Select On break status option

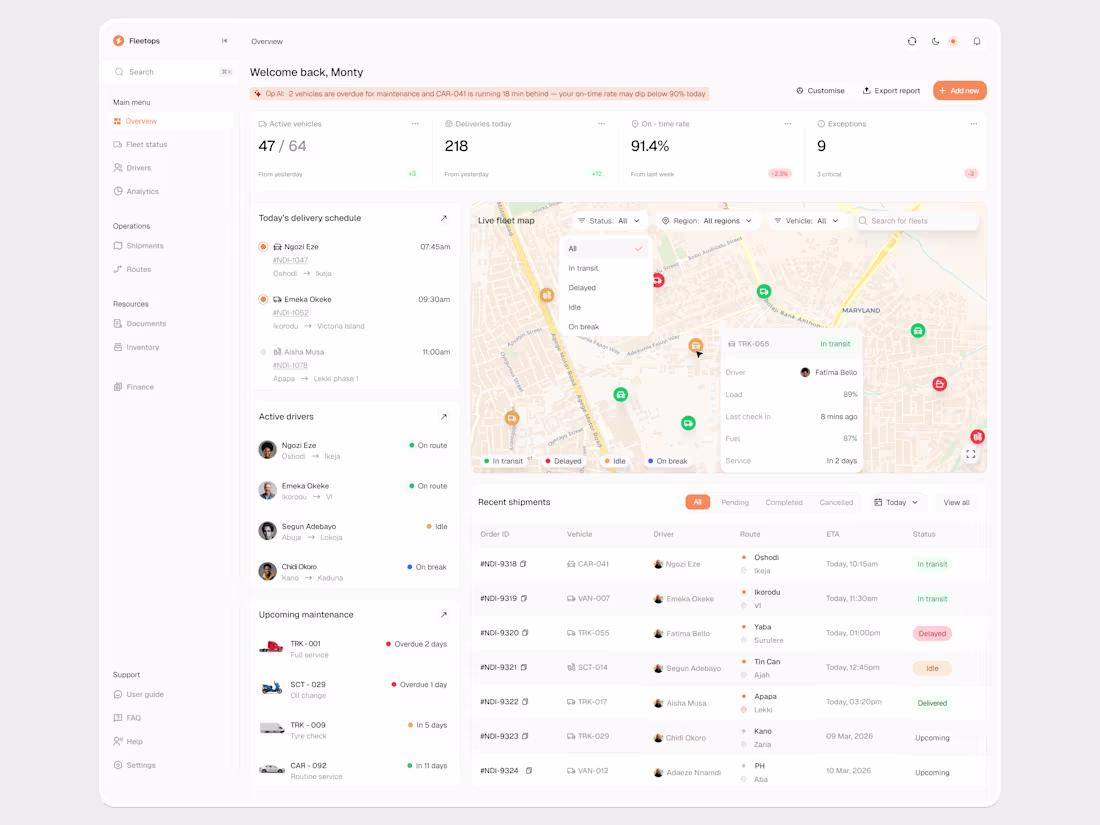coord(606,327)
